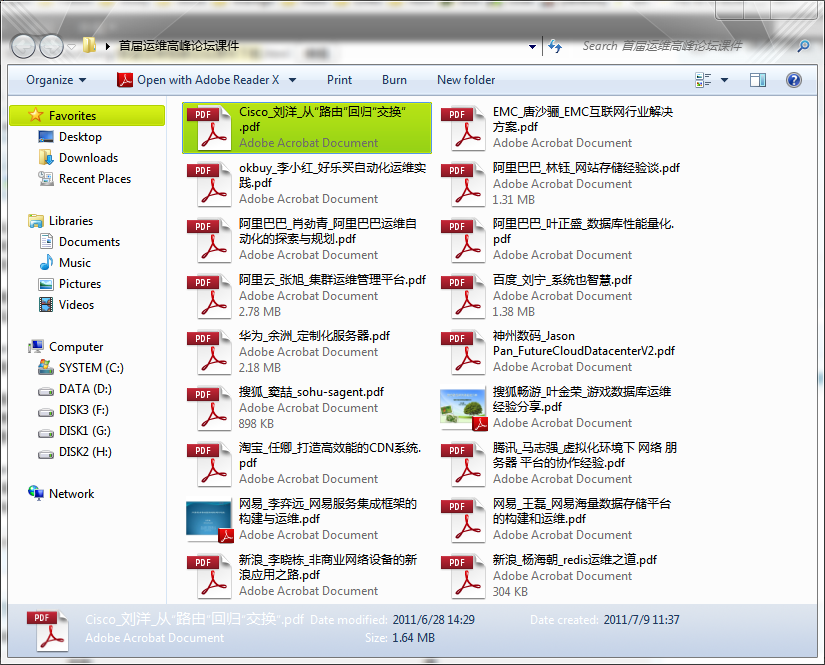Click Burn in the toolbar
825x665 pixels.
coord(394,80)
